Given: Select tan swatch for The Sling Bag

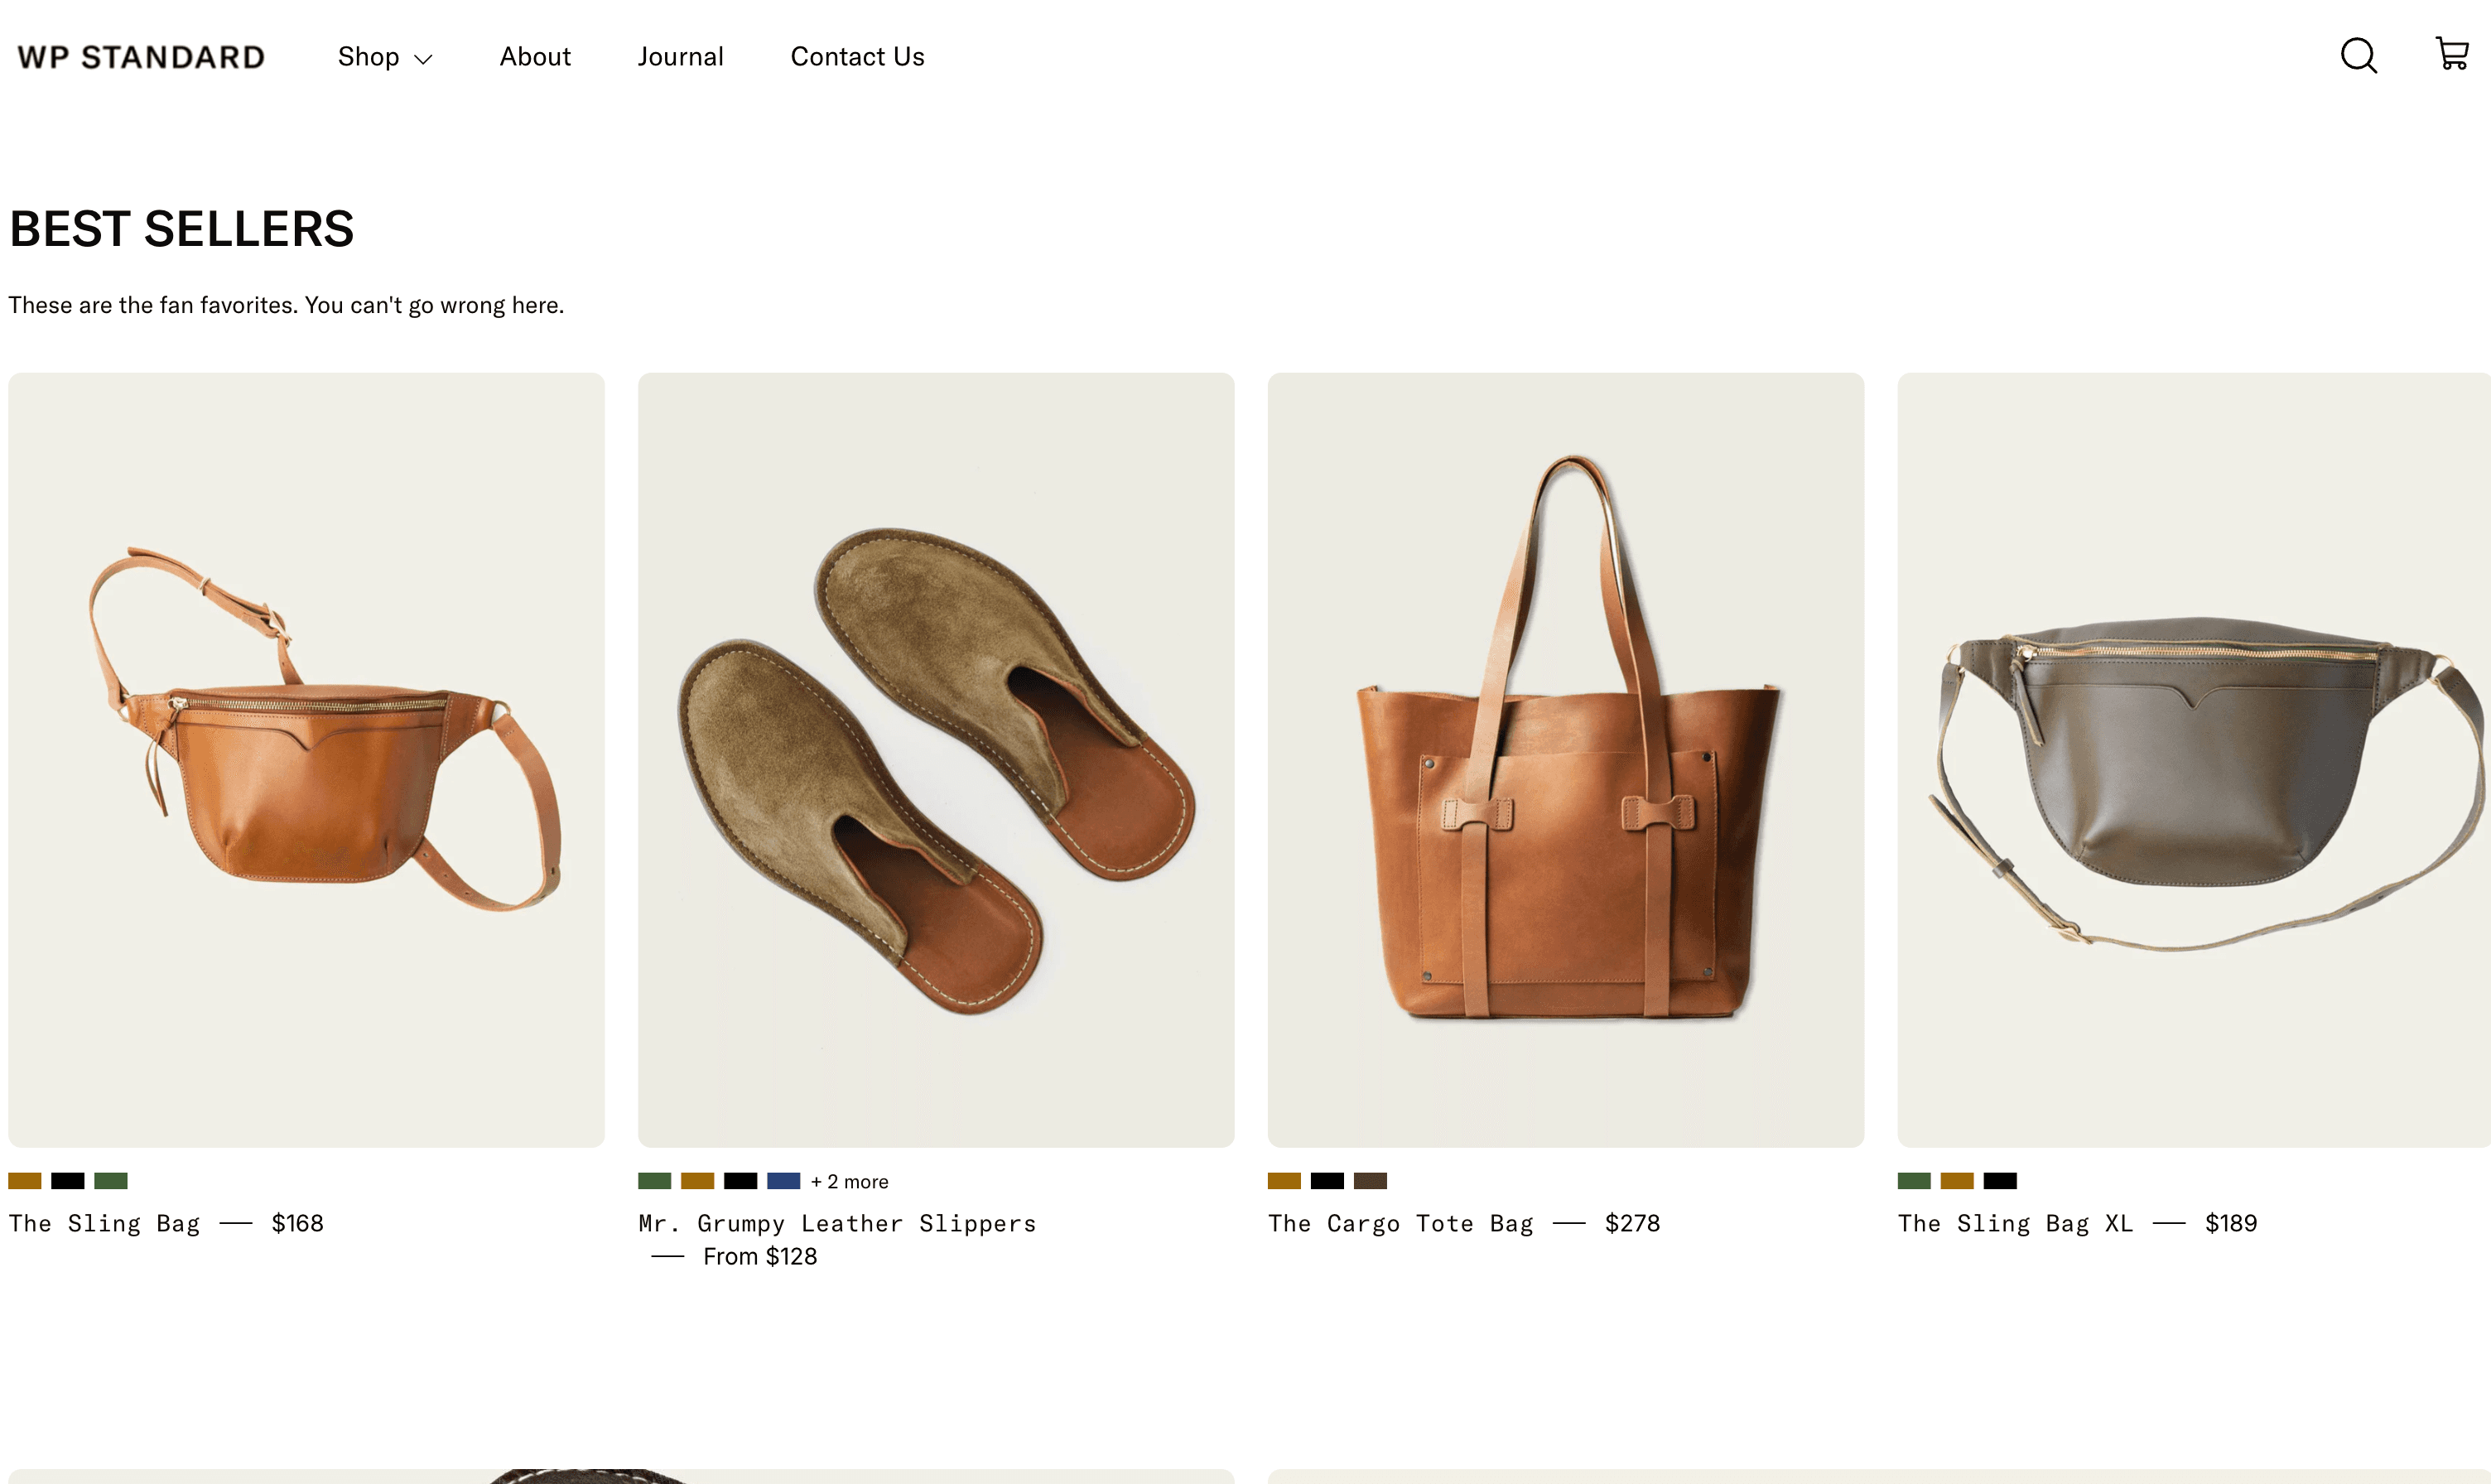Looking at the screenshot, I should 25,1181.
